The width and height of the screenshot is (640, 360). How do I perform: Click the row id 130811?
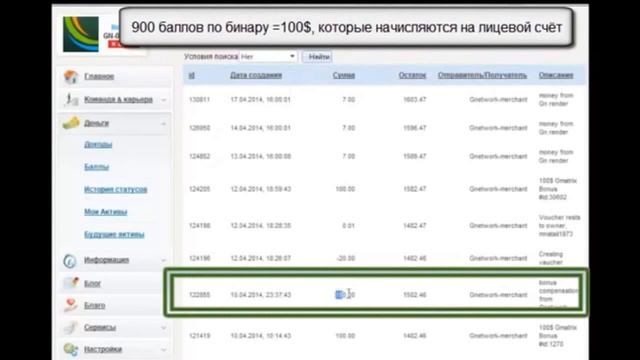click(x=200, y=99)
